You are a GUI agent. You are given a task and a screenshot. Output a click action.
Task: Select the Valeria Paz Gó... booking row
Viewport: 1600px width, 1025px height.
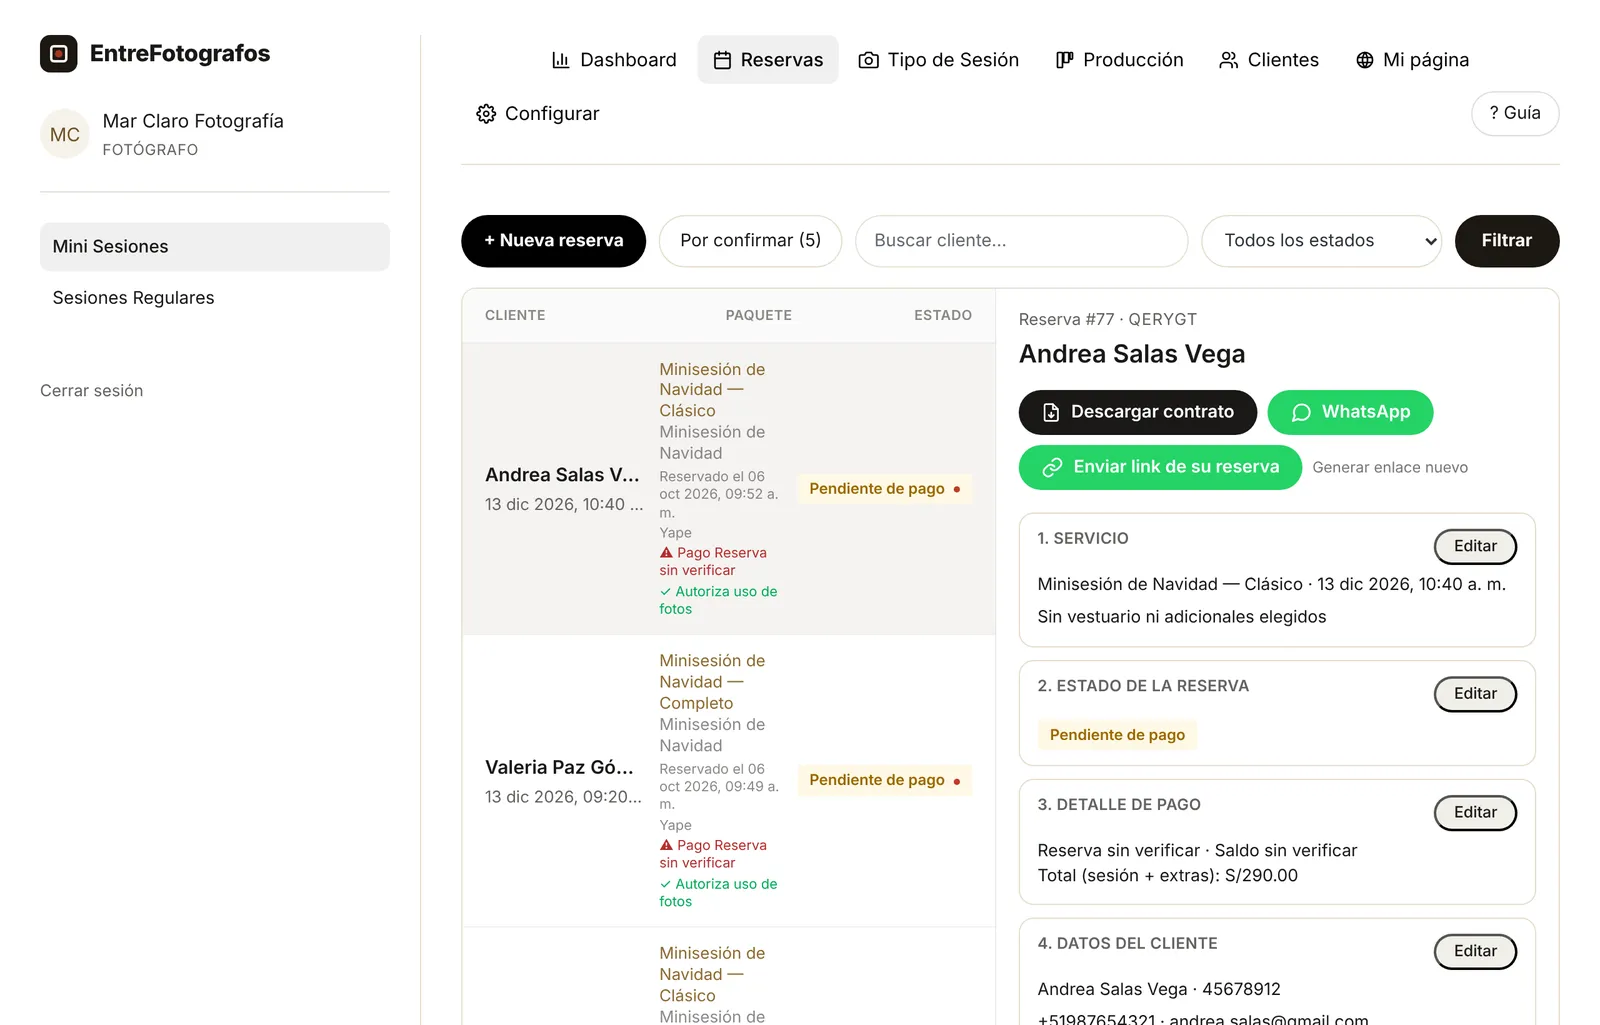(x=728, y=781)
